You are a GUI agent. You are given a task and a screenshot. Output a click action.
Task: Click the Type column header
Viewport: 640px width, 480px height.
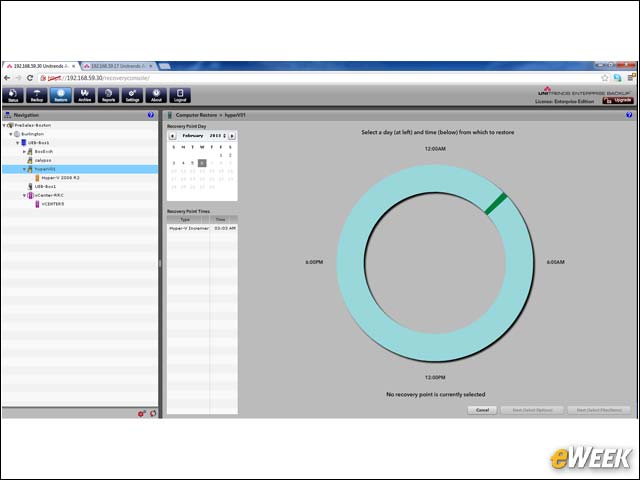185,220
